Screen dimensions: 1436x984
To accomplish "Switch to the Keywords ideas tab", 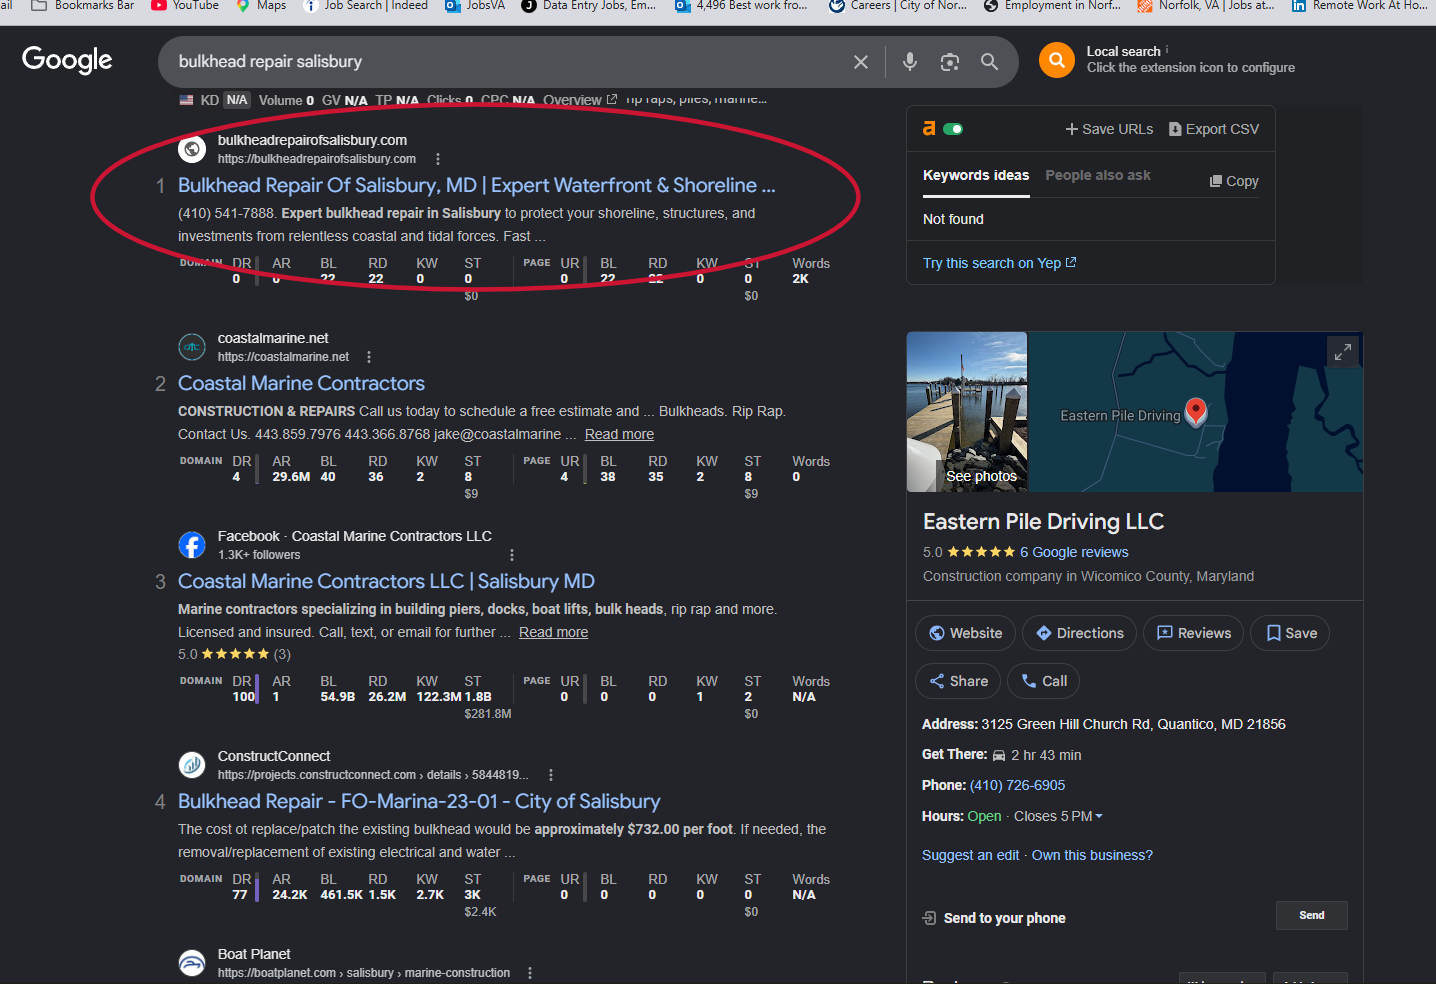I will pos(976,175).
